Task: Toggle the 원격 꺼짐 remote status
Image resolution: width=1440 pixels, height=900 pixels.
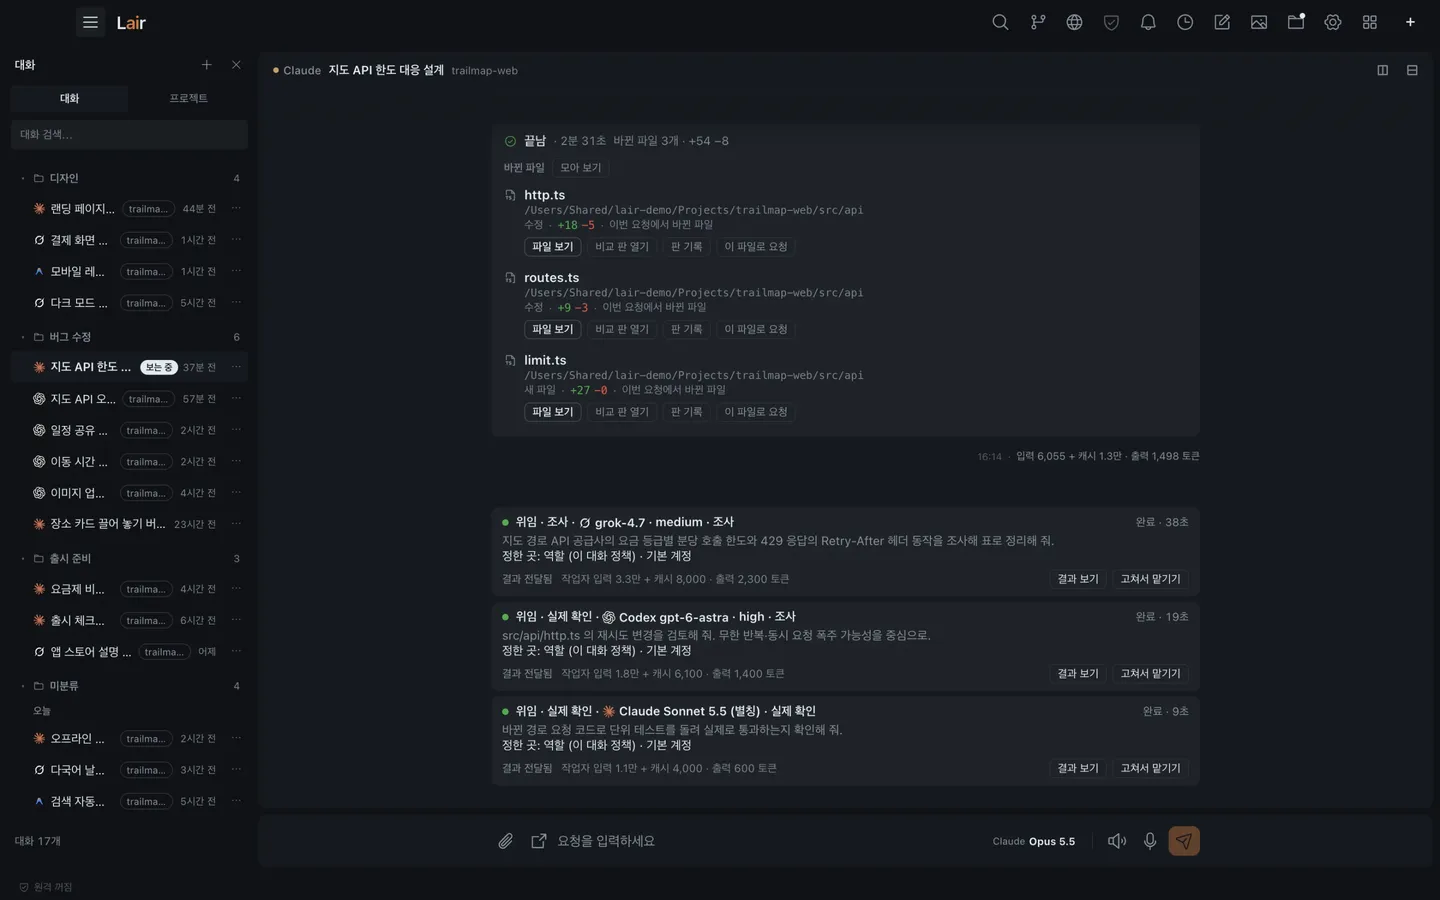Action: point(46,887)
